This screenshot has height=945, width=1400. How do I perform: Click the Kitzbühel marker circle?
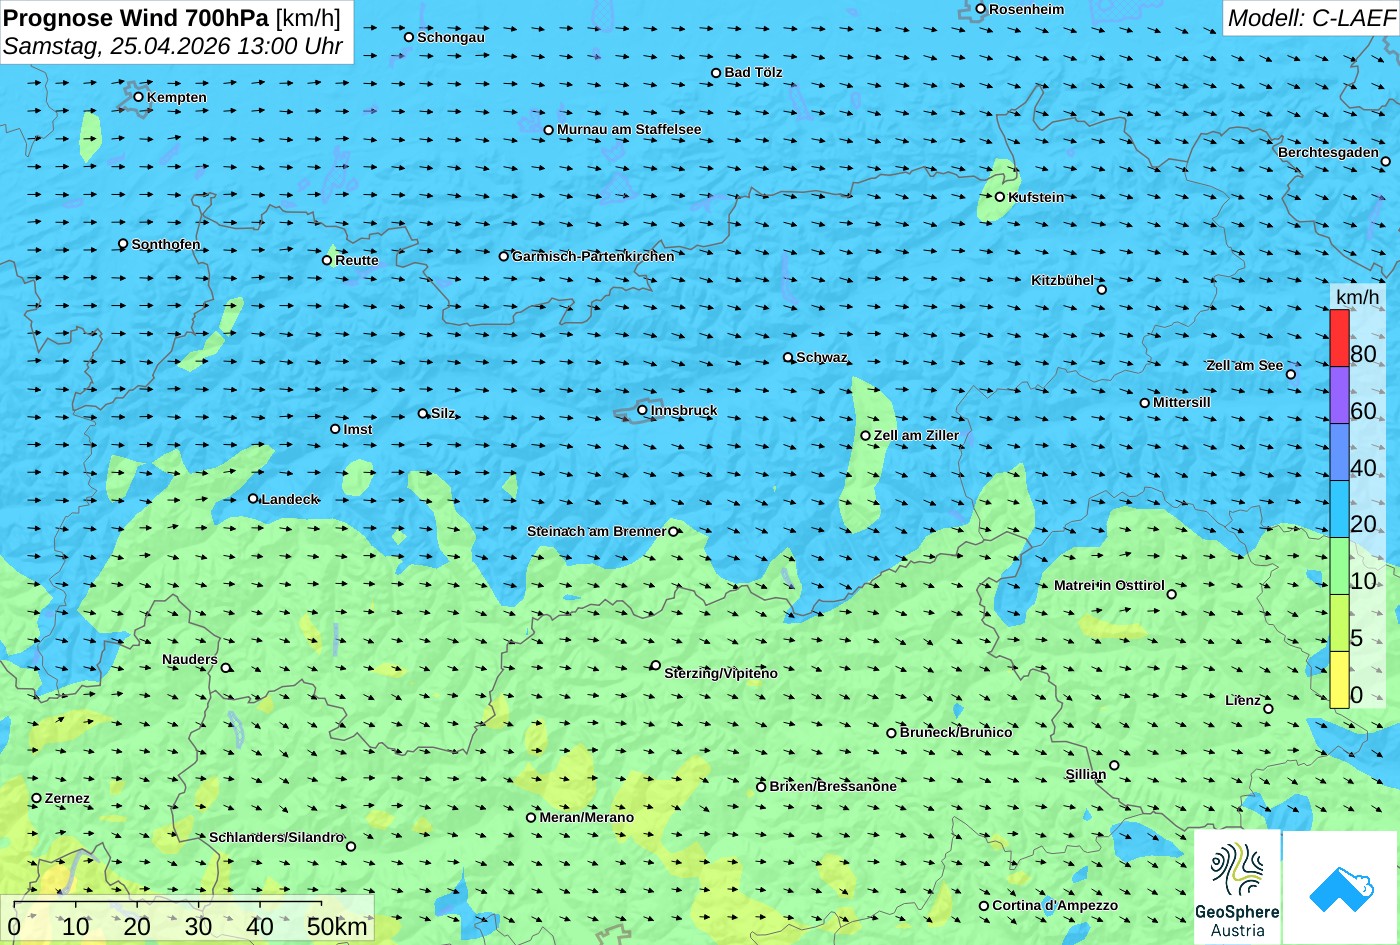click(x=1101, y=289)
